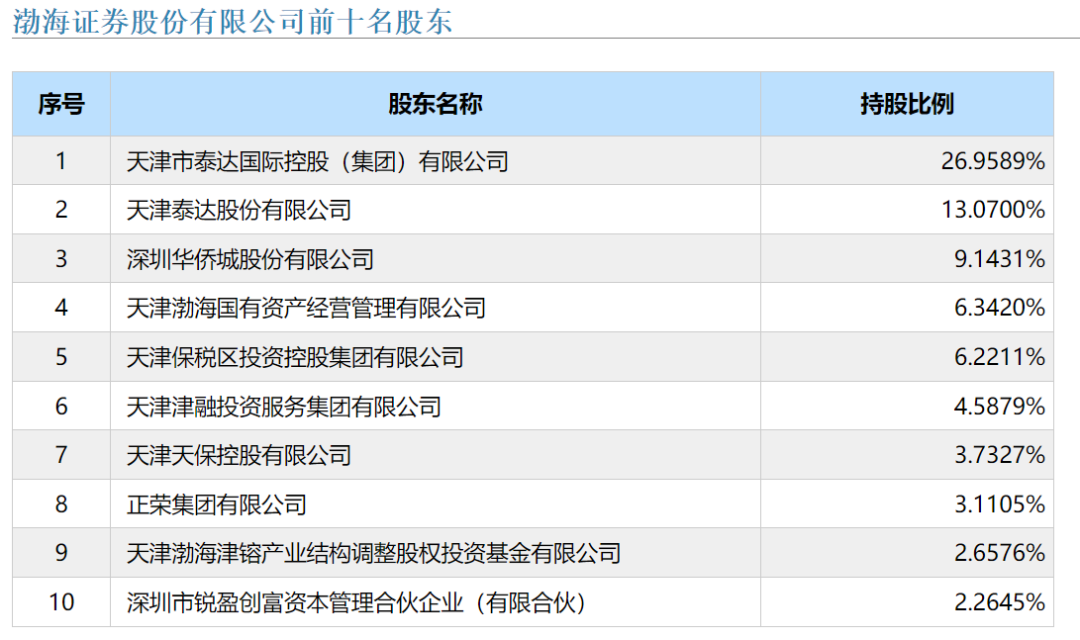Click the 9.1431% holding value

(999, 259)
